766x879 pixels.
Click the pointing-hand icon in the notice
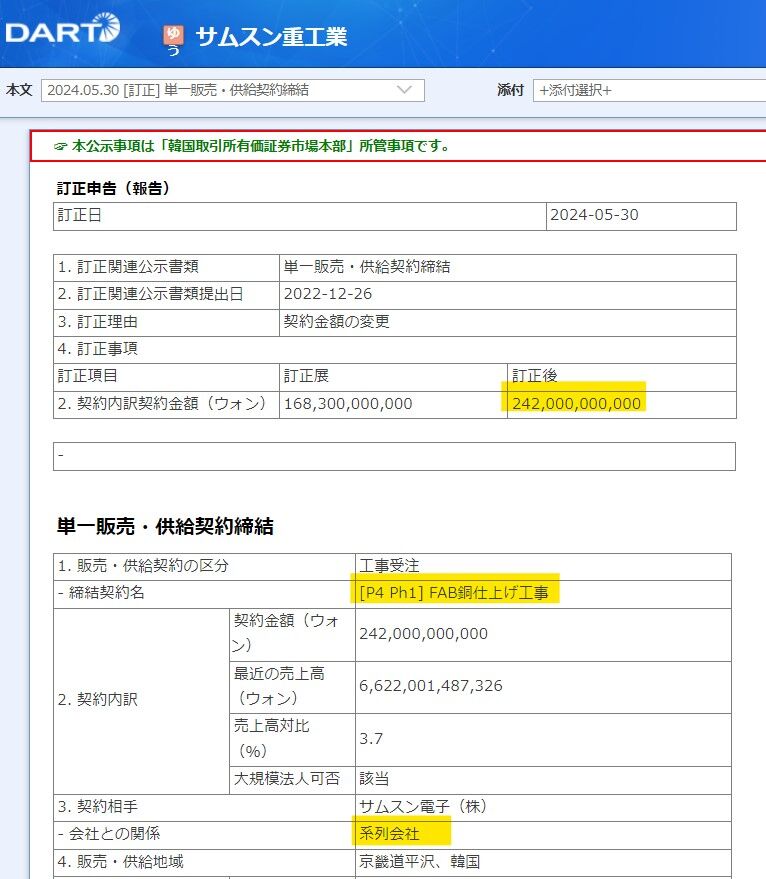pos(61,147)
